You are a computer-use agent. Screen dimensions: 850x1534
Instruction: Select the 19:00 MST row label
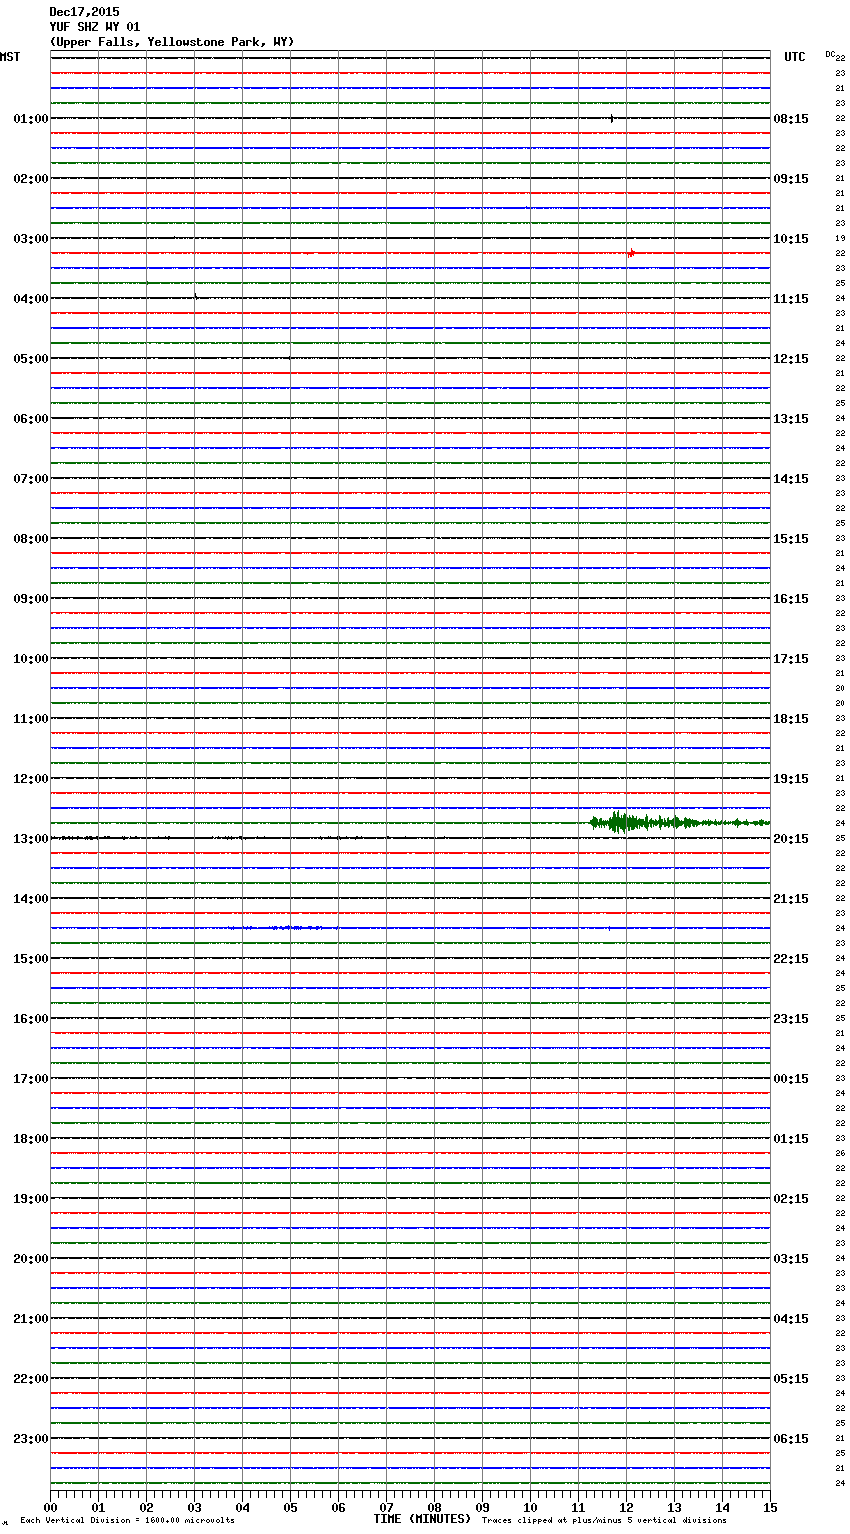pos(30,1199)
